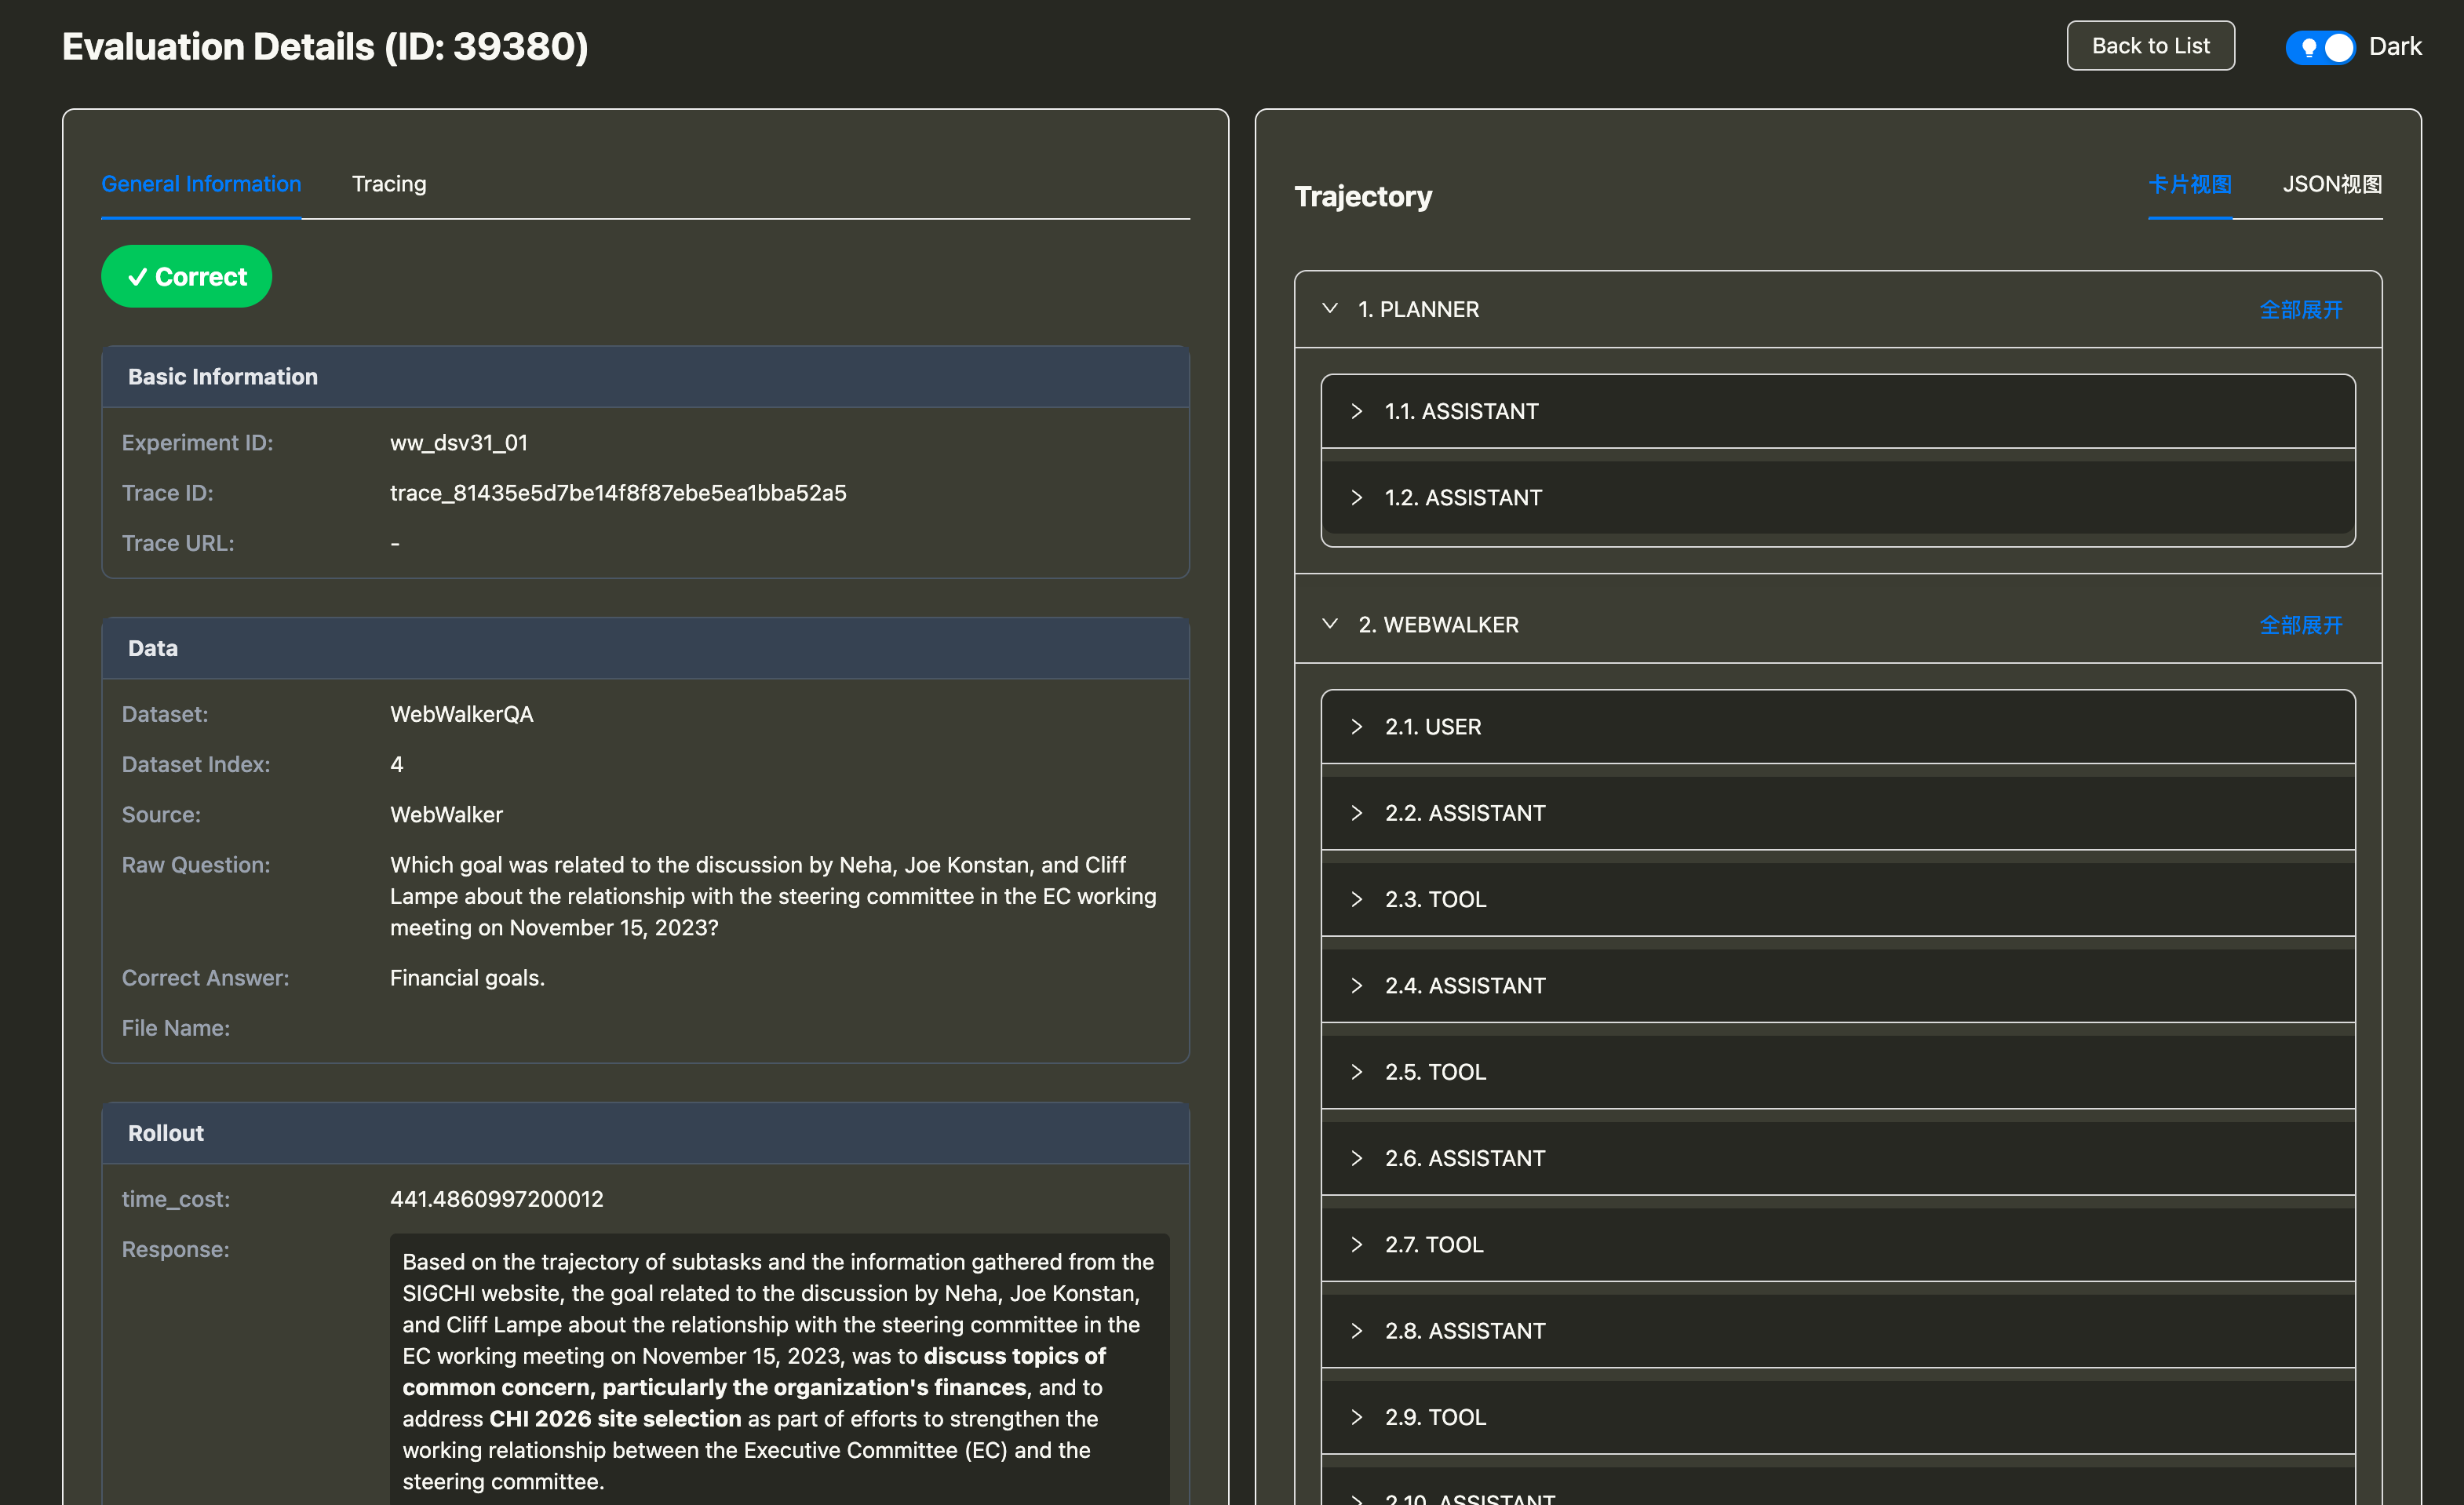Expand the 2.2. ASSISTANT card

coord(1837,812)
